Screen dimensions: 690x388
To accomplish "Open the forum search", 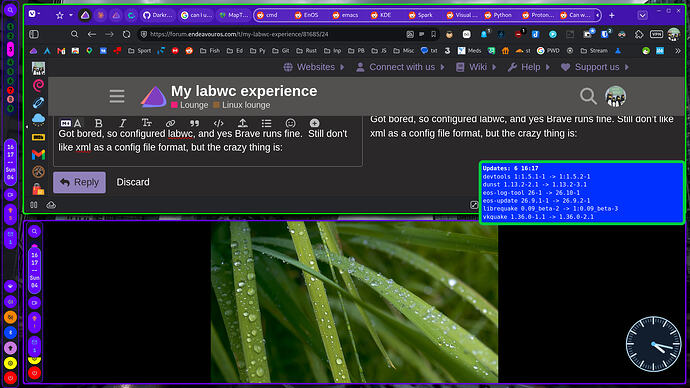I will [x=588, y=96].
